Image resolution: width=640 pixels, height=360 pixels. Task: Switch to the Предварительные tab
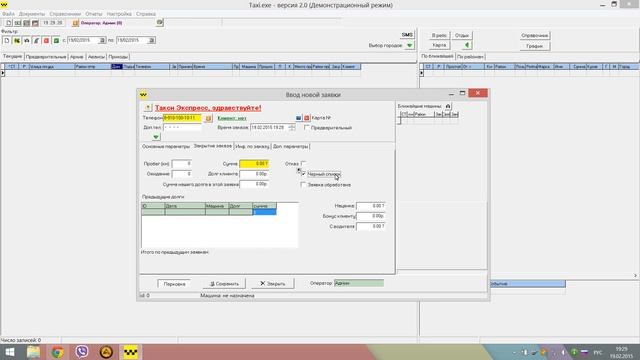pos(46,57)
